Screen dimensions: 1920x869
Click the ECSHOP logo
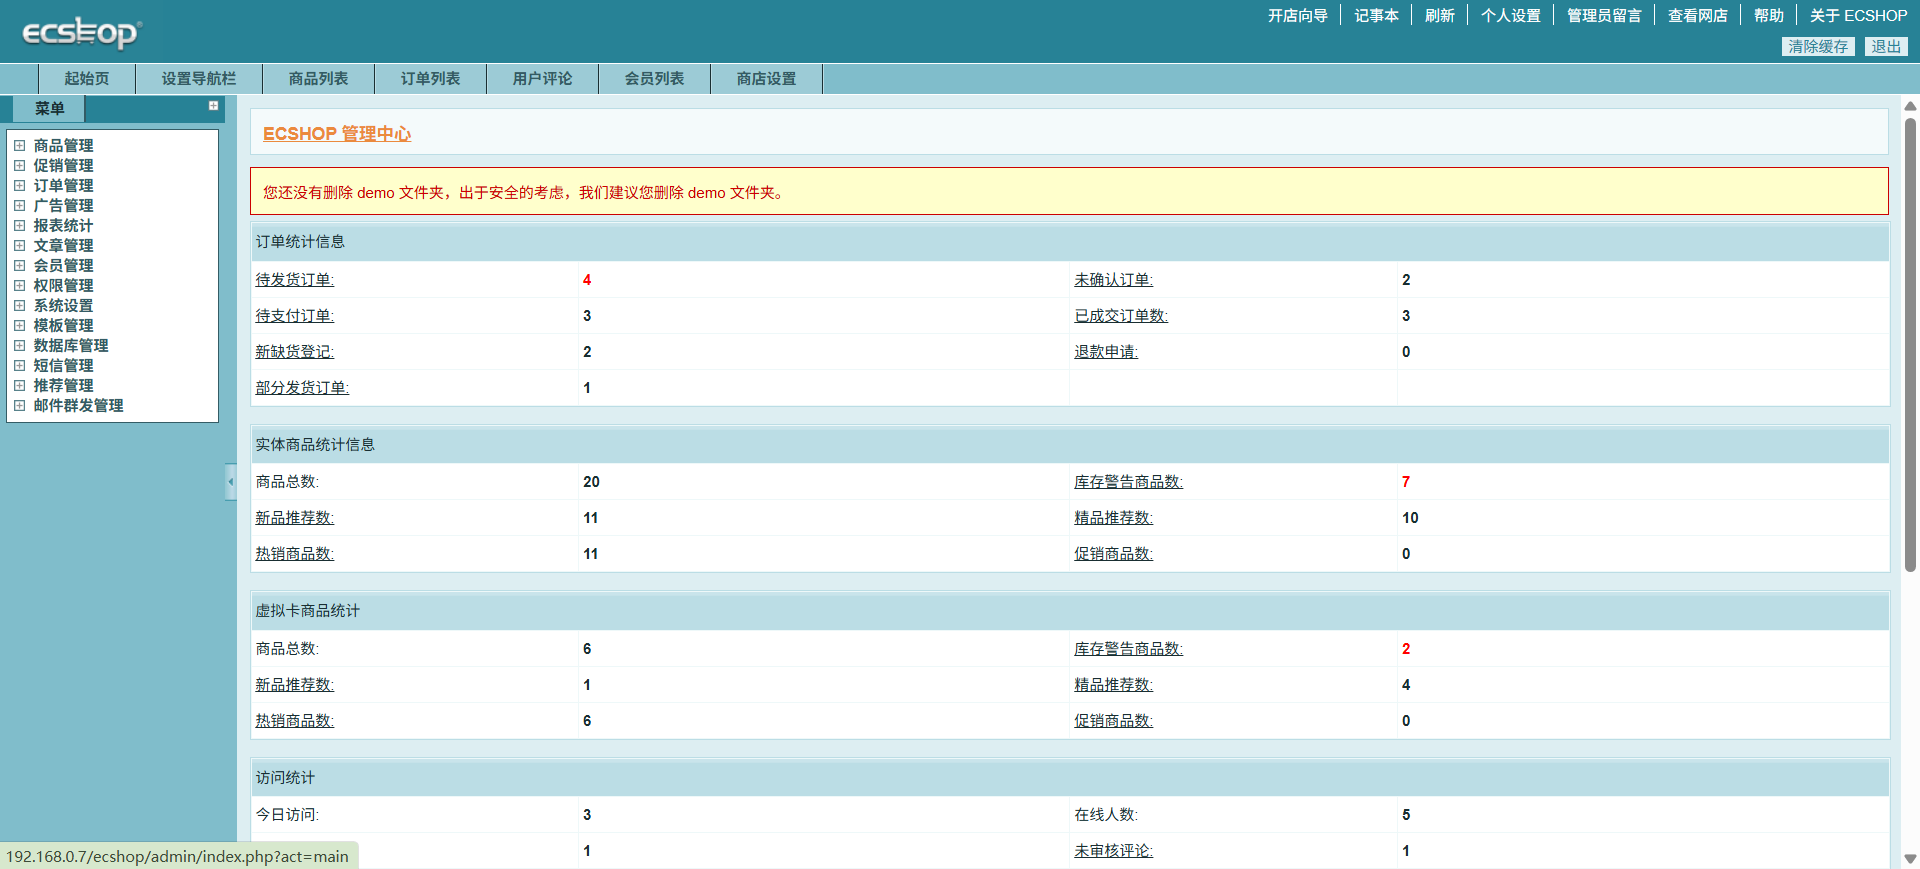tap(82, 32)
